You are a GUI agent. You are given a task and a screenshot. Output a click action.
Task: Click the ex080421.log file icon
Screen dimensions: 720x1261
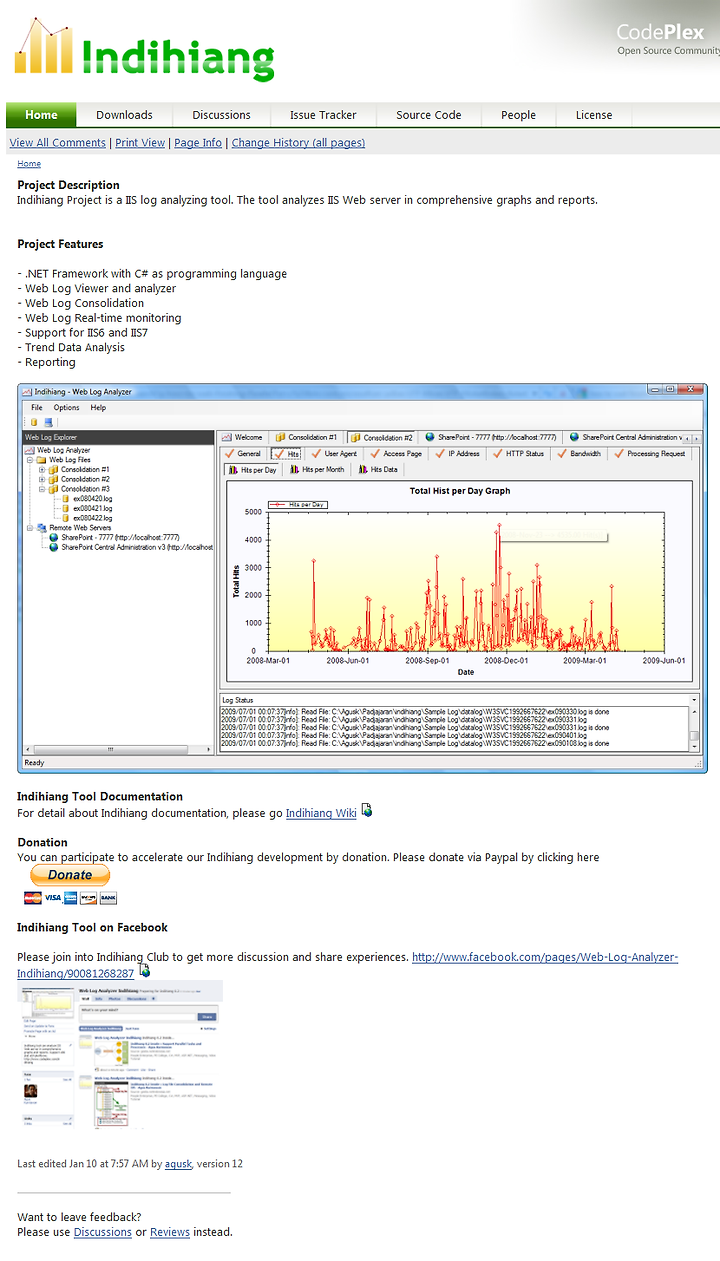pos(66,508)
